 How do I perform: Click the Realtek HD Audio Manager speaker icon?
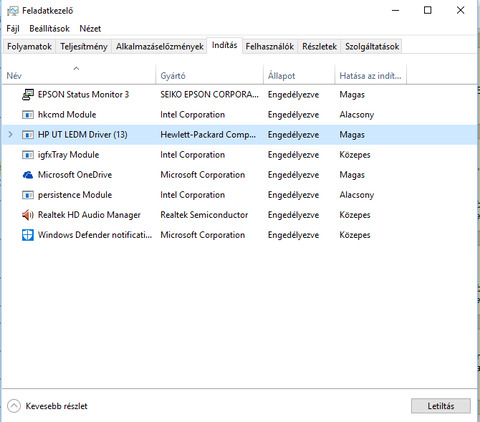pos(28,215)
